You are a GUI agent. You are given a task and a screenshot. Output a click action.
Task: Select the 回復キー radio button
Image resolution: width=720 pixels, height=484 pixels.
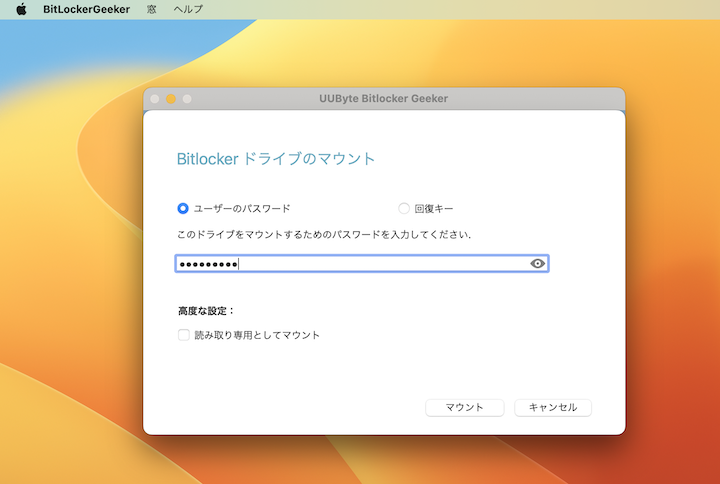[404, 208]
